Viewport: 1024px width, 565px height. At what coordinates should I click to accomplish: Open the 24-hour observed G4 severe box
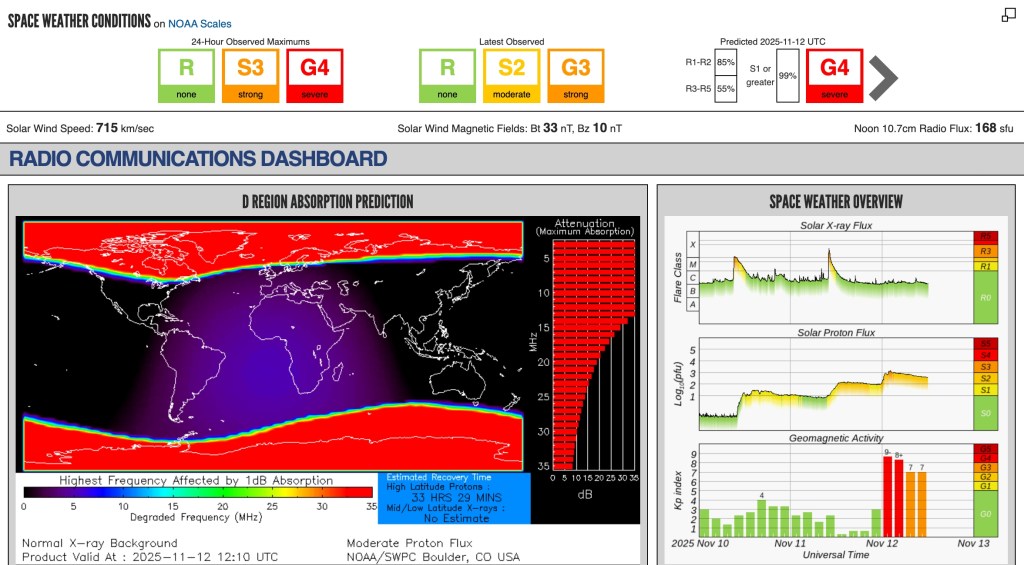pos(315,76)
